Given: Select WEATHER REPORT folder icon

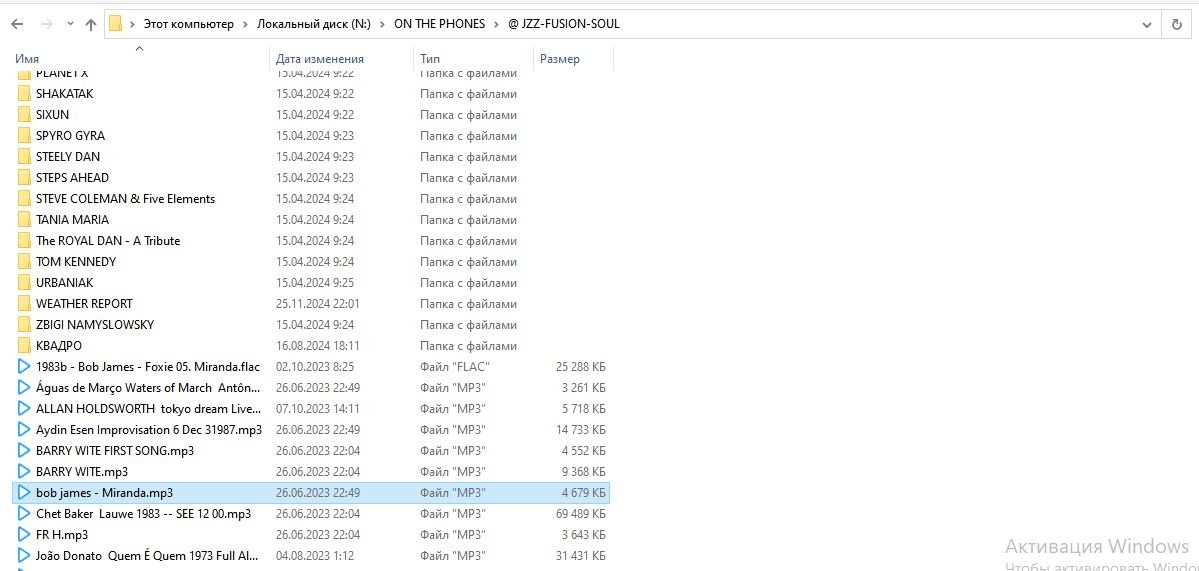Looking at the screenshot, I should (24, 303).
